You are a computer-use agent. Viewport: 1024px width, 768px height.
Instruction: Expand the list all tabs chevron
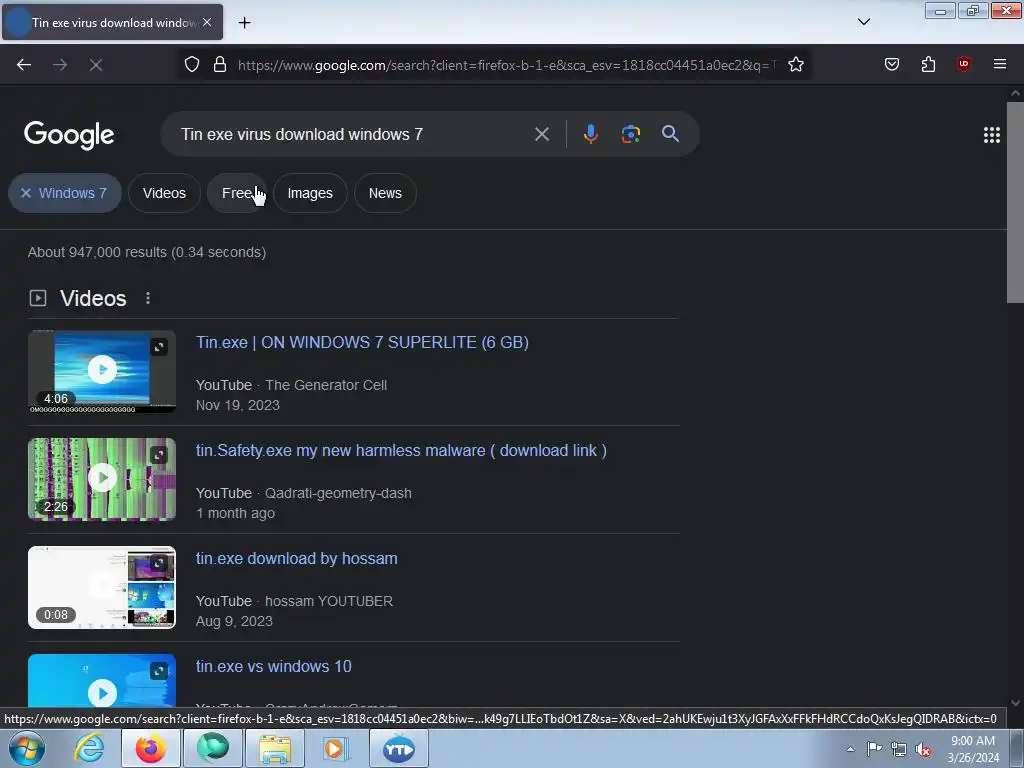(x=863, y=22)
